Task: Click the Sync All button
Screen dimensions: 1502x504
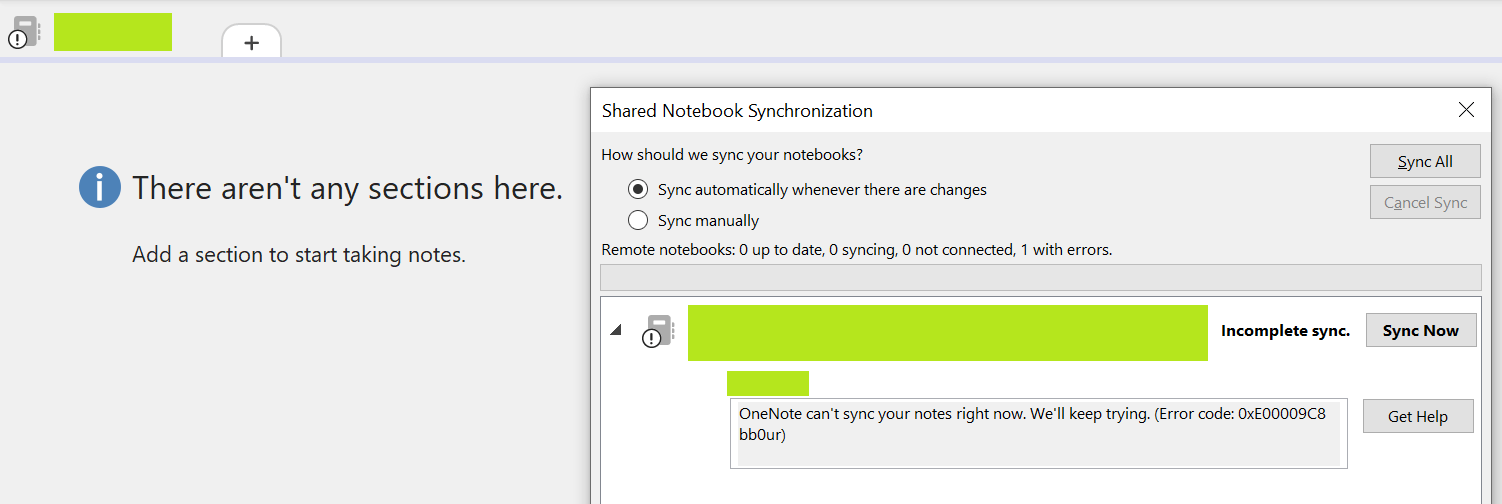Action: 1425,162
